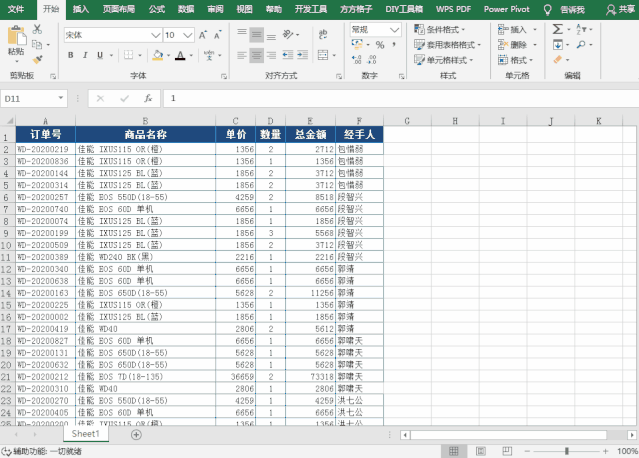Image resolution: width=639 pixels, height=458 pixels.
Task: Click the Insert Function fx icon
Action: (x=148, y=98)
